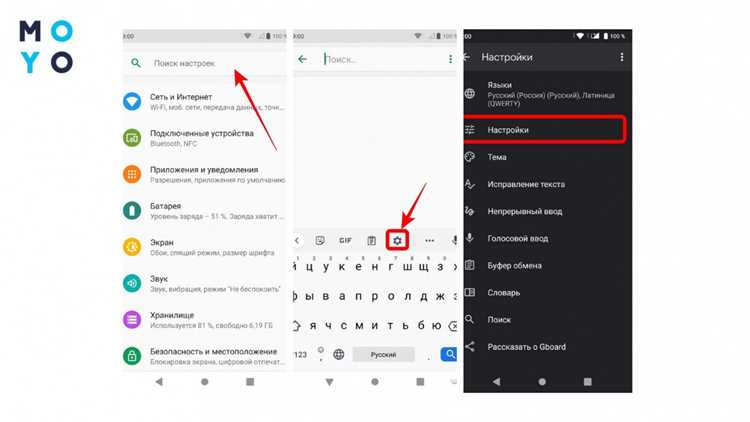750x422 pixels.
Task: Expand keyboard toolbar three-dots more options
Action: (x=430, y=241)
